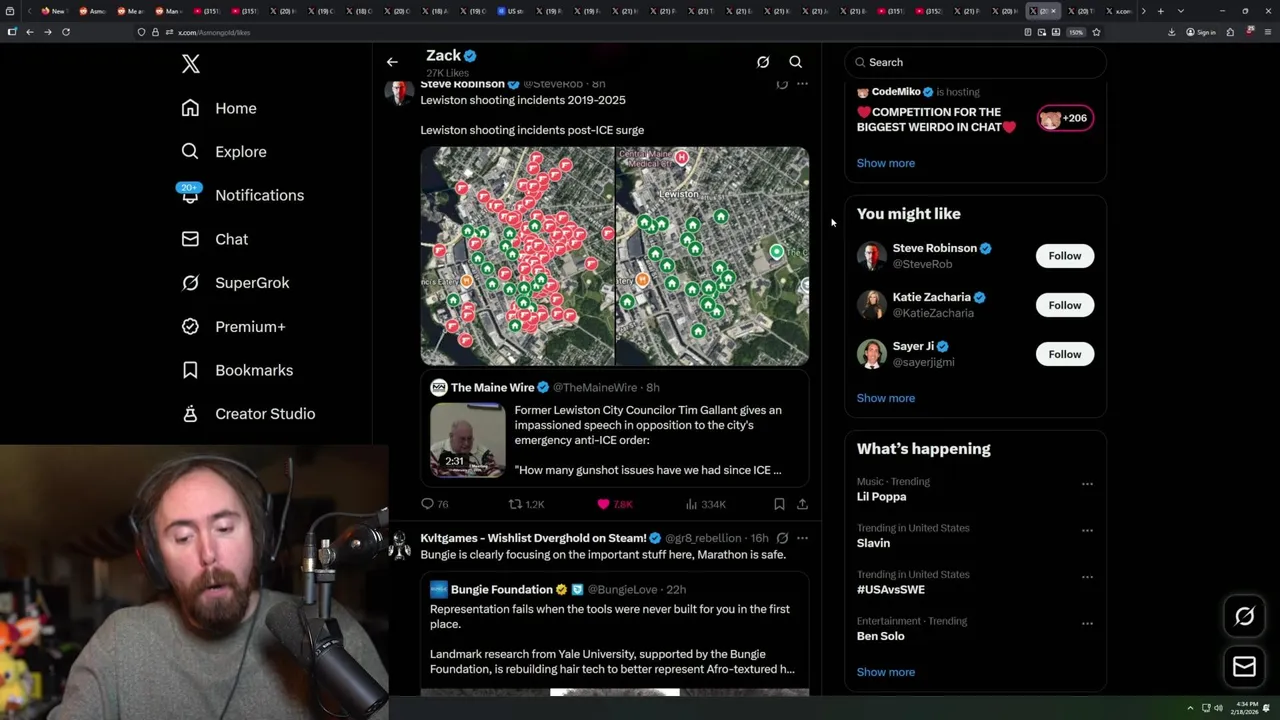Image resolution: width=1280 pixels, height=720 pixels.
Task: Click Show more under What's happening
Action: point(885,672)
